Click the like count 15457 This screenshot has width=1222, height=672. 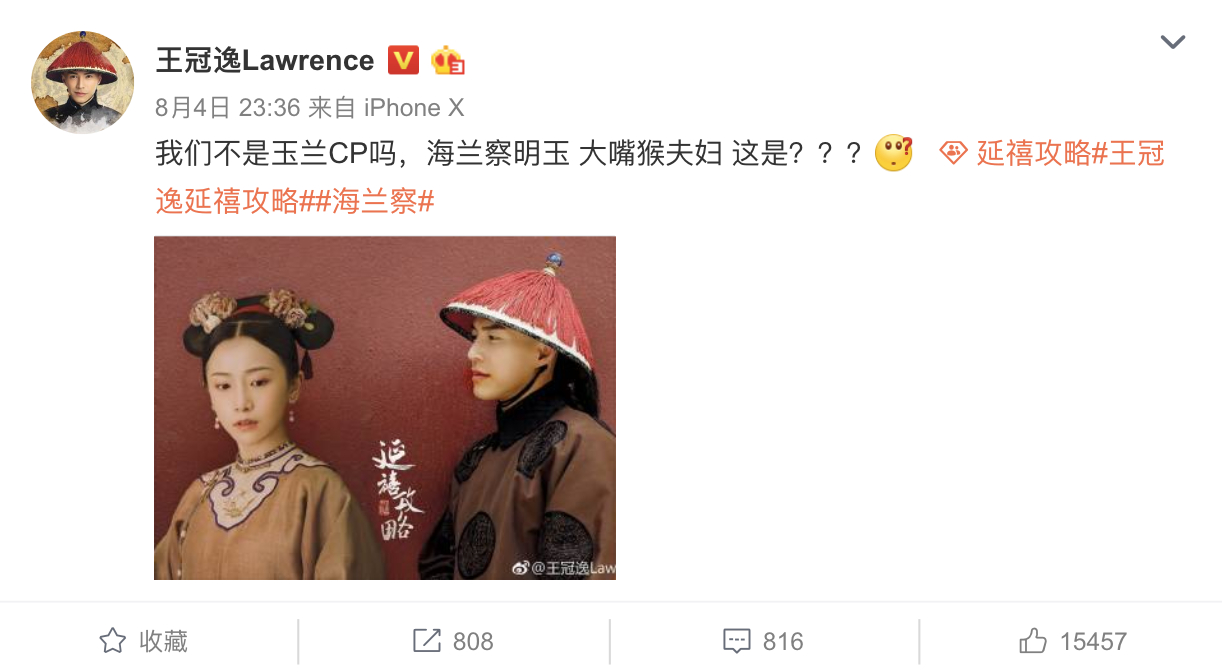tap(1093, 641)
